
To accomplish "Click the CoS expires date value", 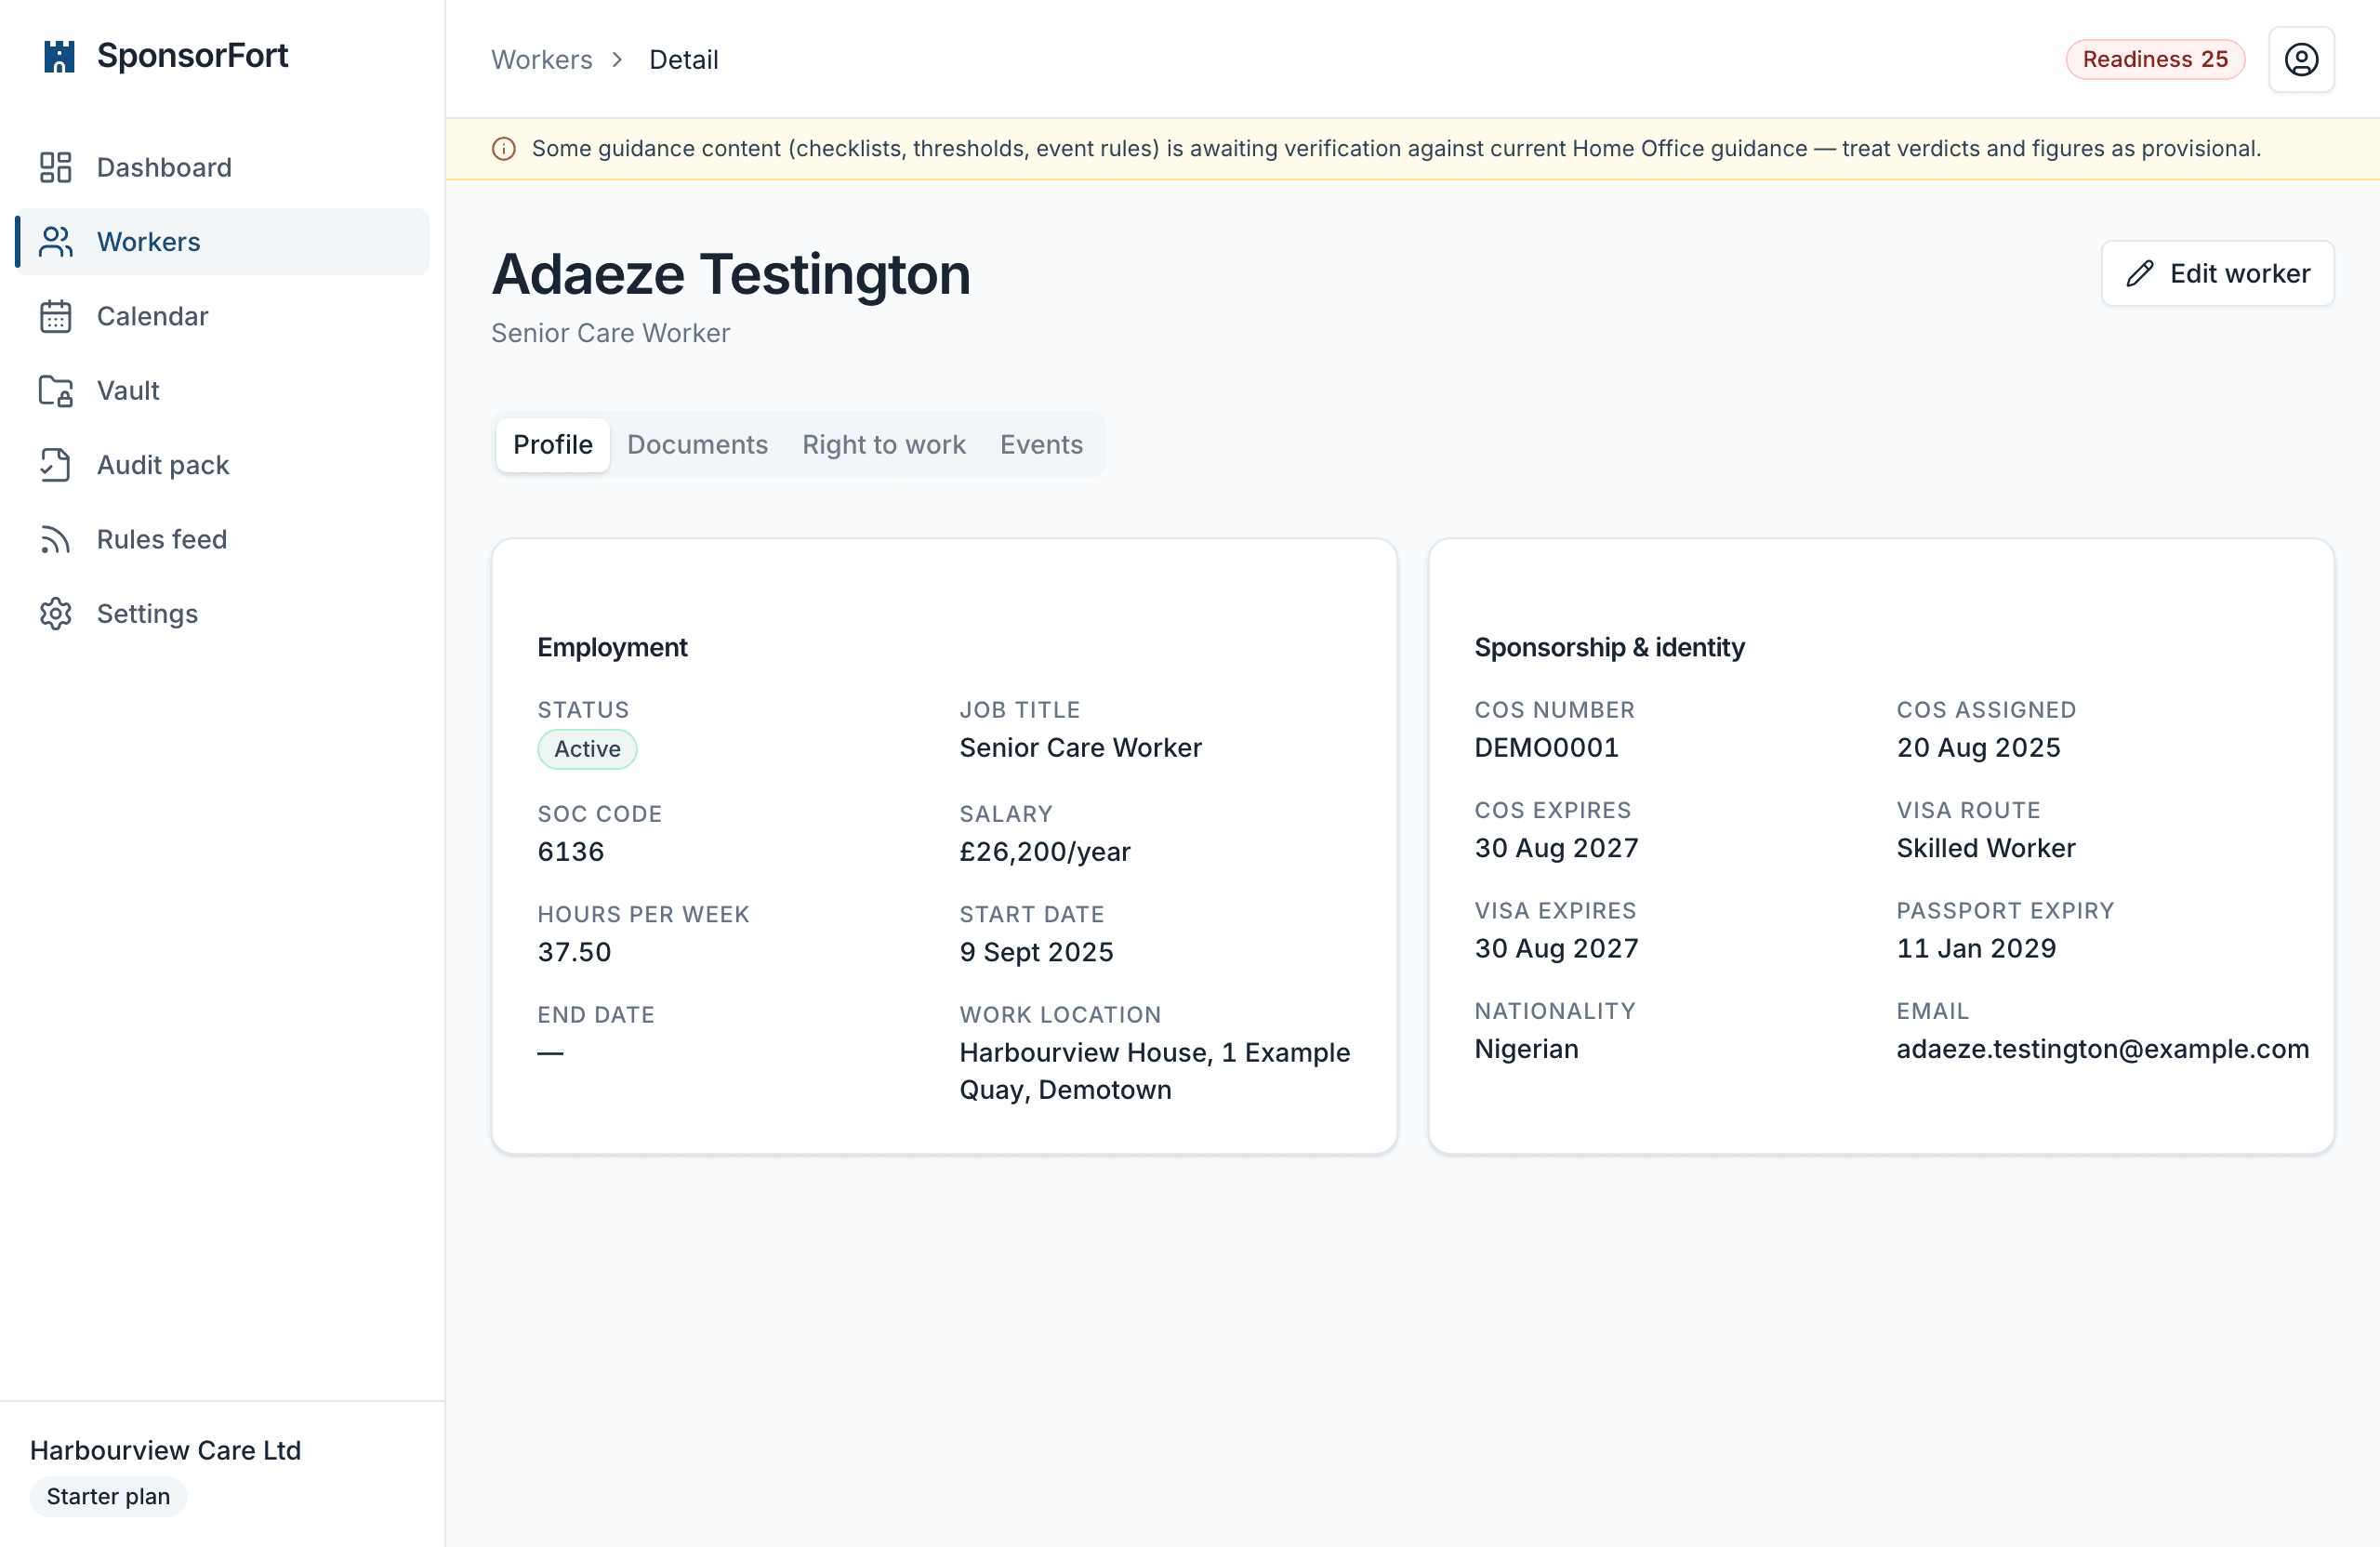I will click(1556, 847).
